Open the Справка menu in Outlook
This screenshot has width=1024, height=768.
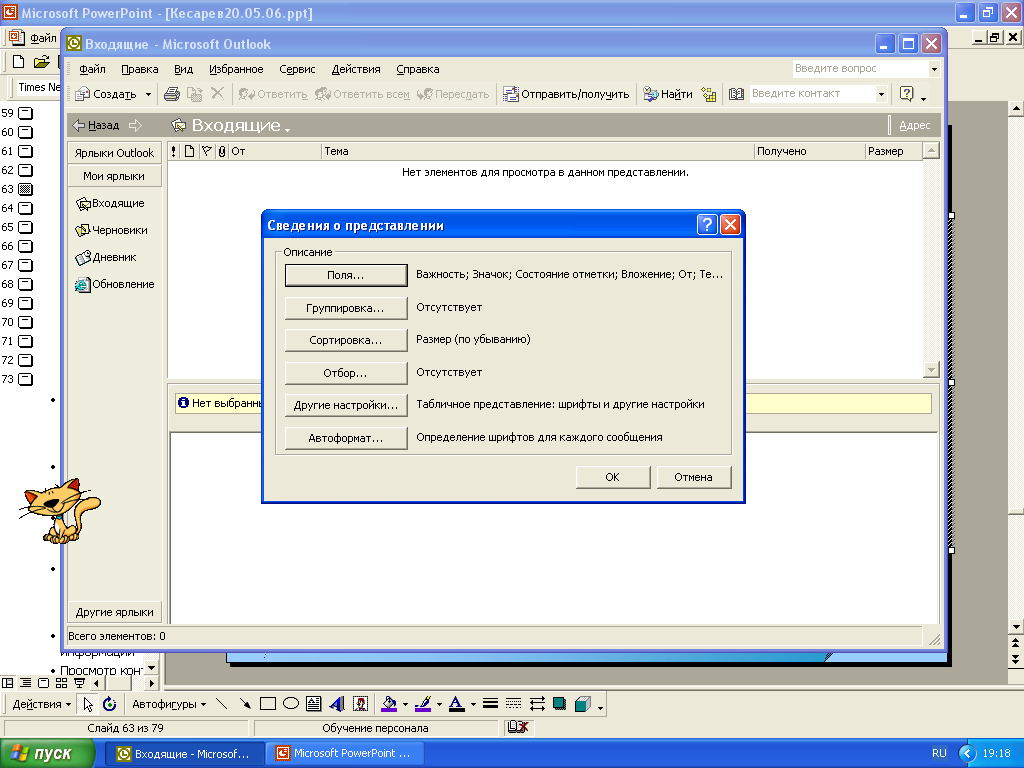pyautogui.click(x=418, y=69)
